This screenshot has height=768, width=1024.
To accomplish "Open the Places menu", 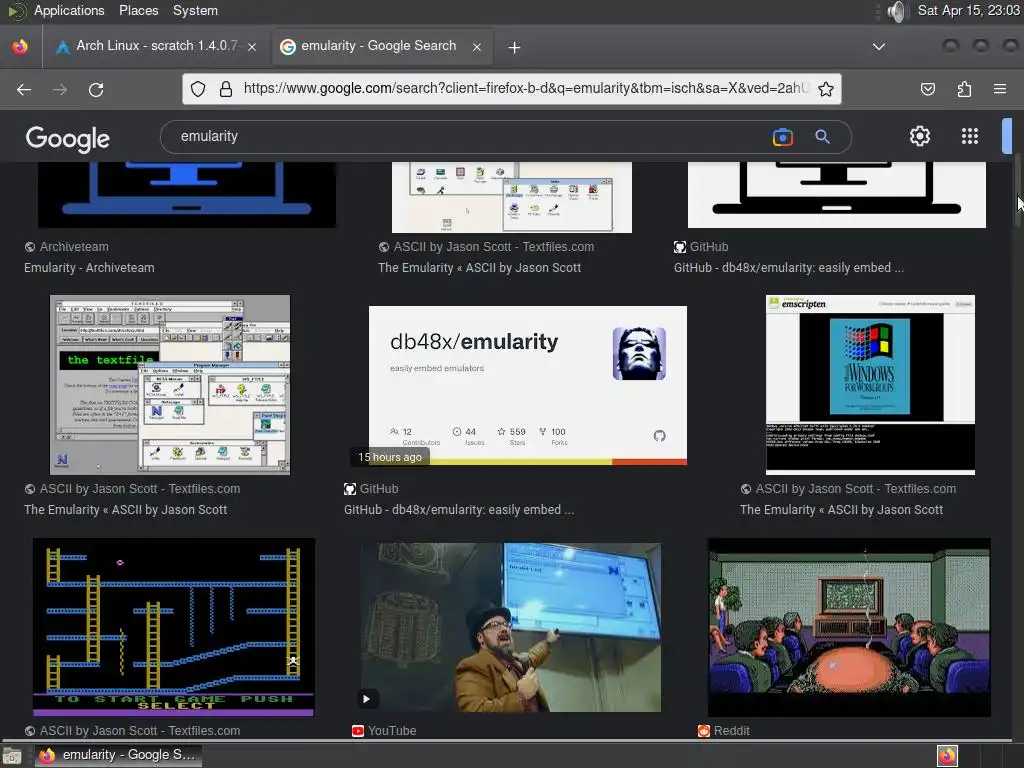I will [138, 10].
